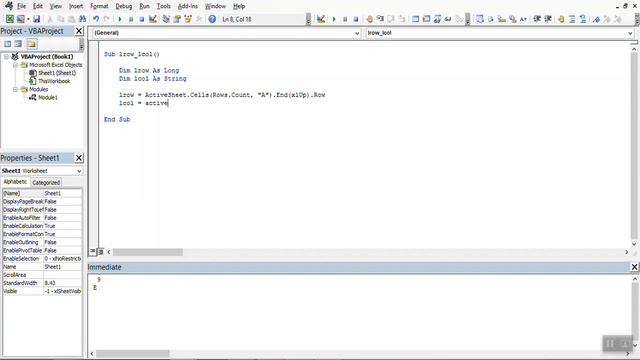640x360 pixels.
Task: Open Project Explorer from toolbar
Action: [166, 19]
